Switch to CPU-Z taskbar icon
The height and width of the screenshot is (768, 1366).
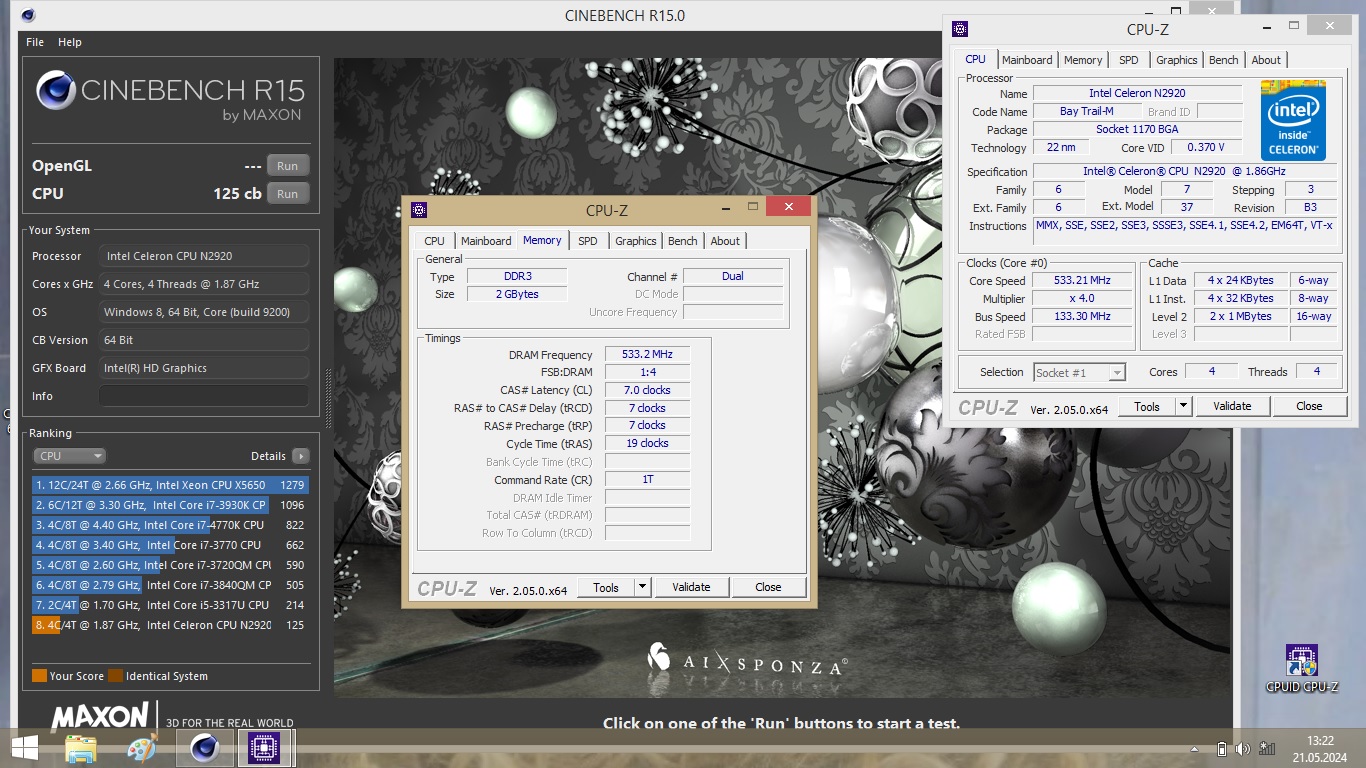pyautogui.click(x=265, y=748)
